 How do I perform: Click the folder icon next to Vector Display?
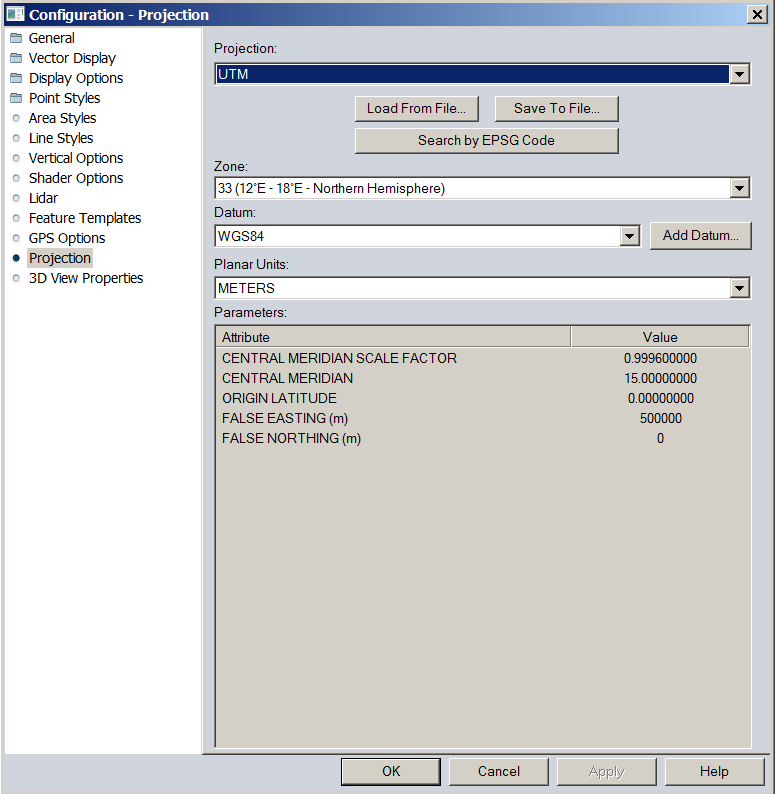pos(16,58)
